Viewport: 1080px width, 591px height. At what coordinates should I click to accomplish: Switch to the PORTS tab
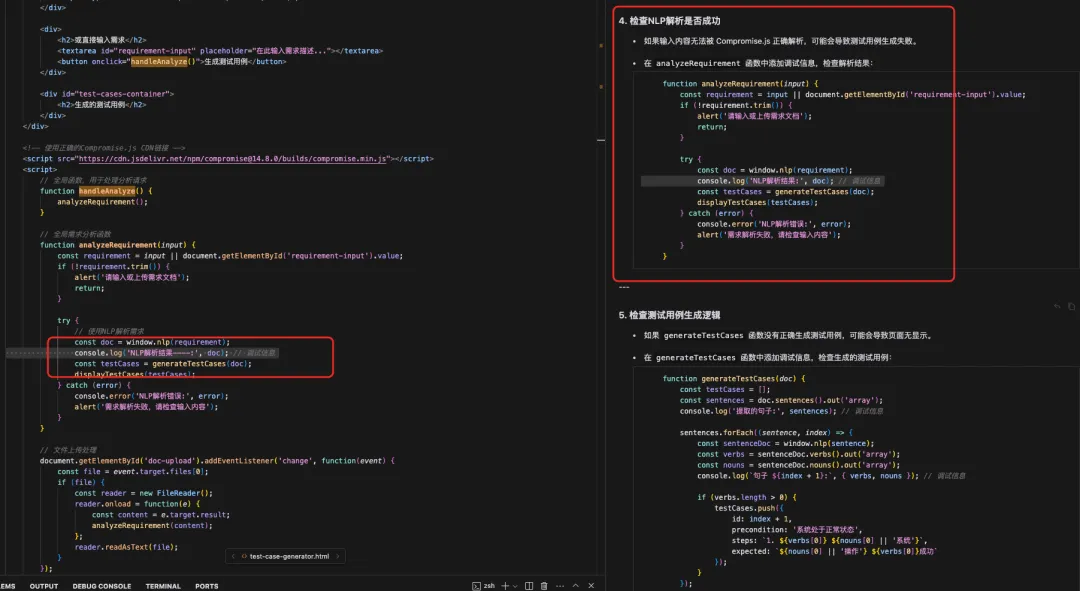coord(207,586)
